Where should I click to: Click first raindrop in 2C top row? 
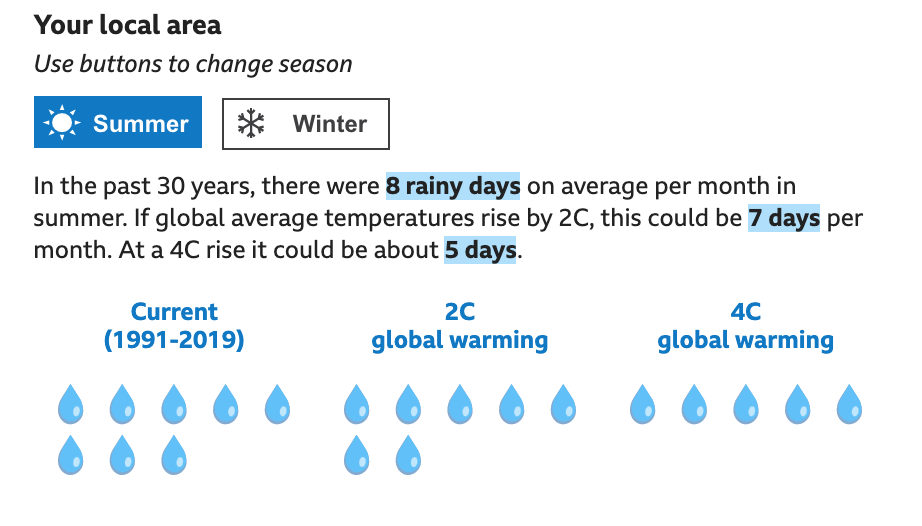point(356,405)
